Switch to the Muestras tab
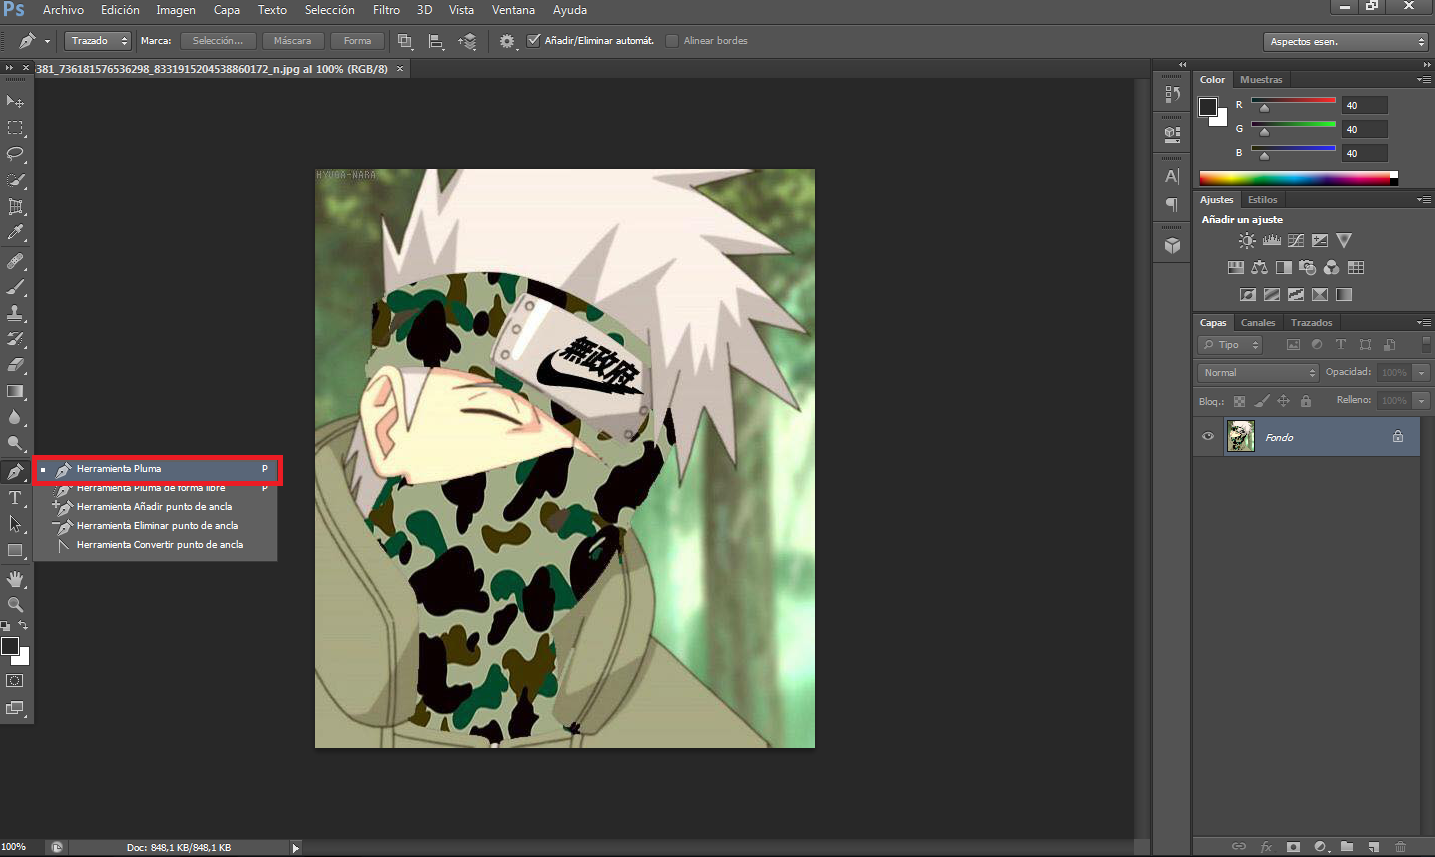The width and height of the screenshot is (1435, 857). coord(1261,80)
